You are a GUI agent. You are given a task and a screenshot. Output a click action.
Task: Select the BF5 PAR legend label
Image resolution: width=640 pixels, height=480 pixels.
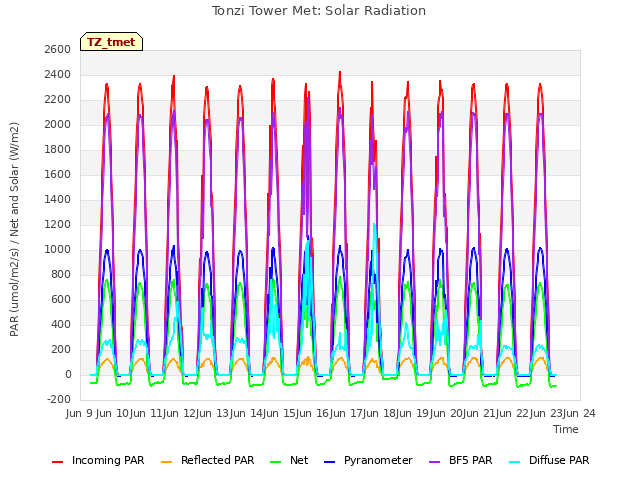[x=471, y=460]
